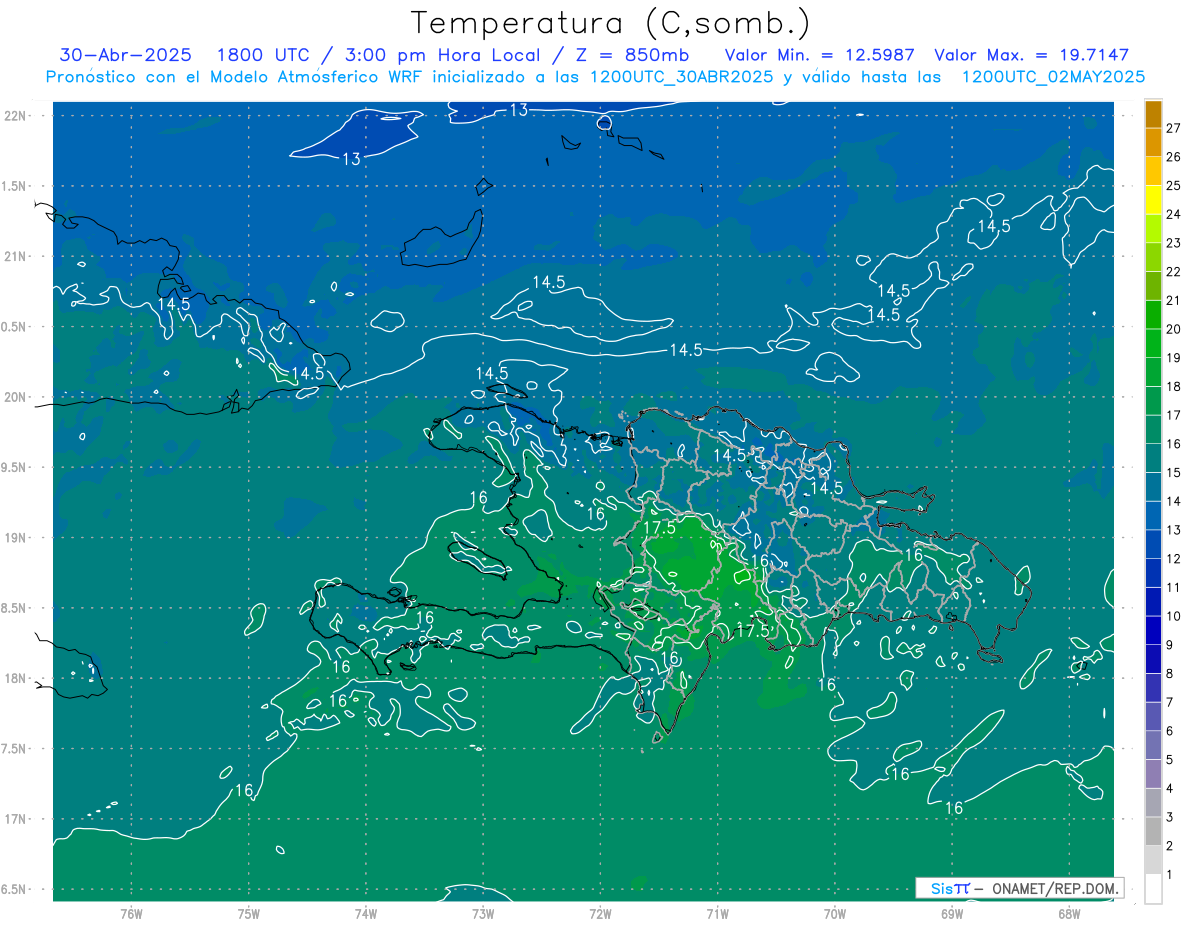Click the longitude label "69W"
1200x927 pixels.
tap(951, 914)
